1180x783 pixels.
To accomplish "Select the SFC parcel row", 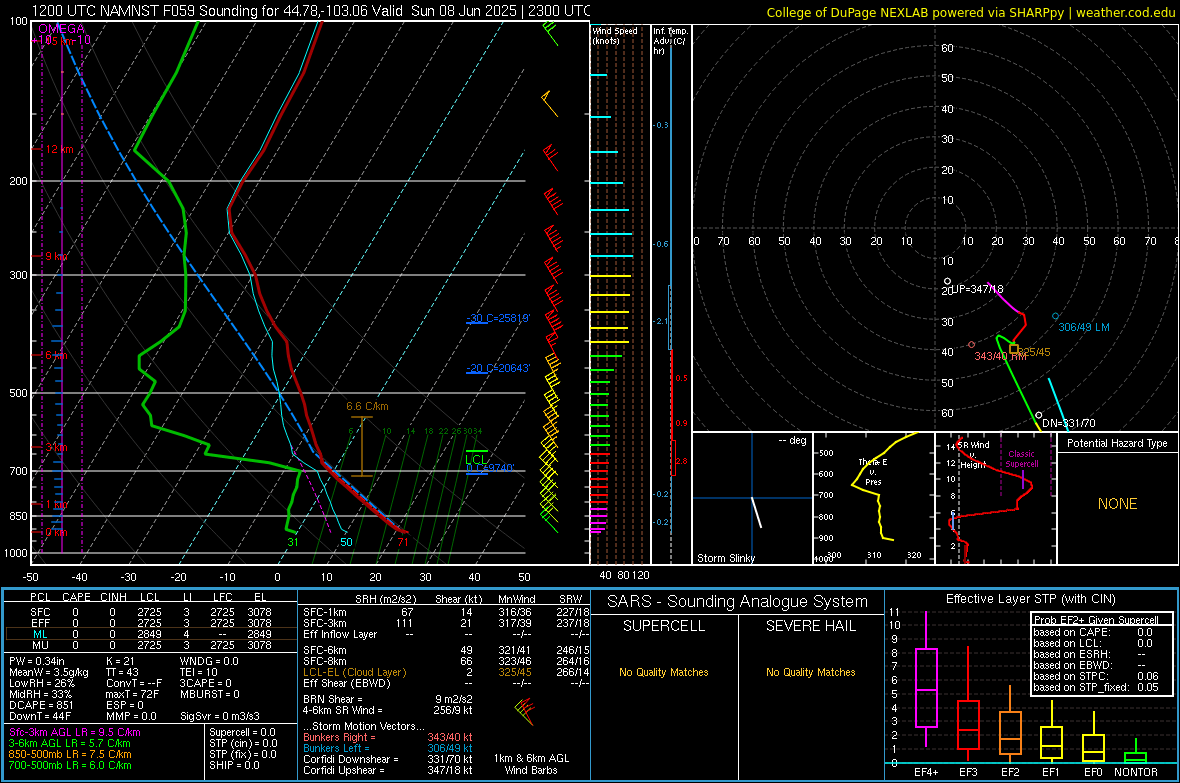I will coord(150,612).
